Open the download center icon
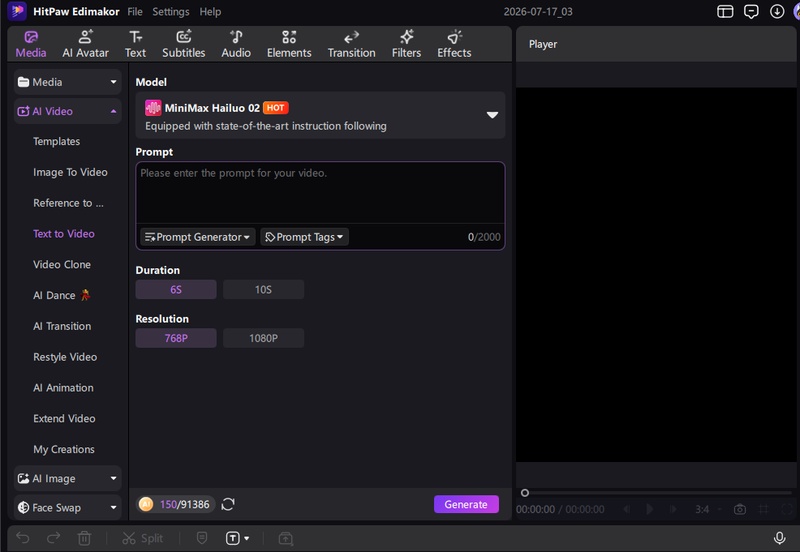The width and height of the screenshot is (800, 552). click(x=777, y=11)
